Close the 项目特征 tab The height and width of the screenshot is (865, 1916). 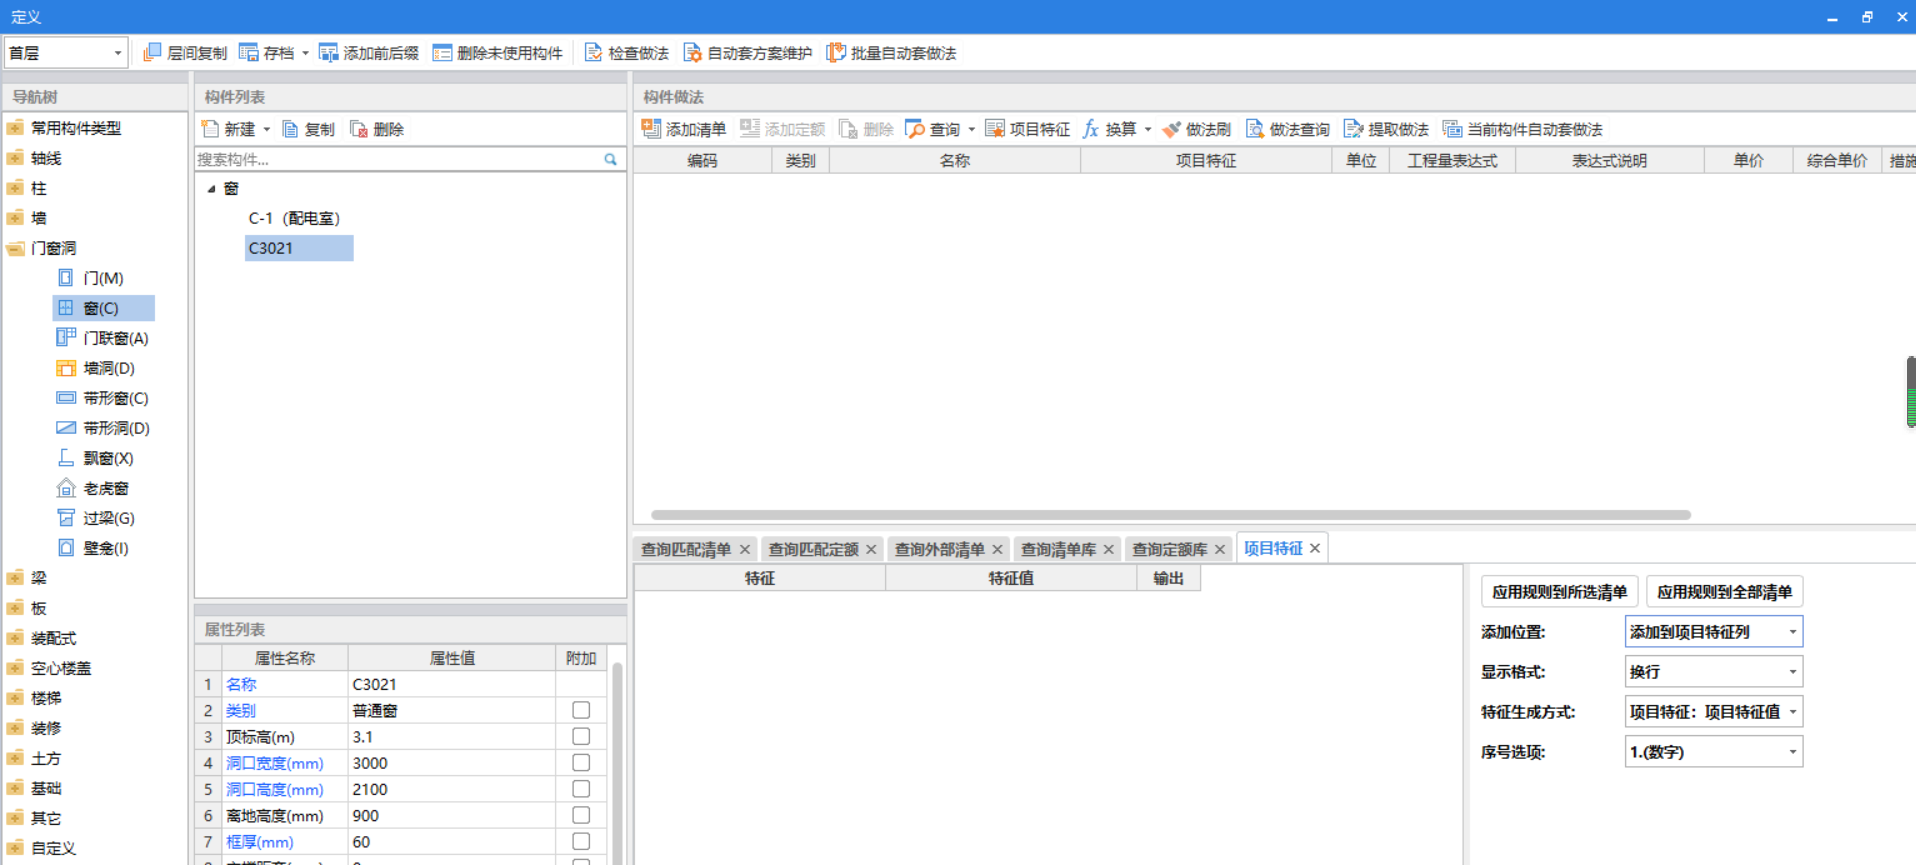click(x=1315, y=548)
